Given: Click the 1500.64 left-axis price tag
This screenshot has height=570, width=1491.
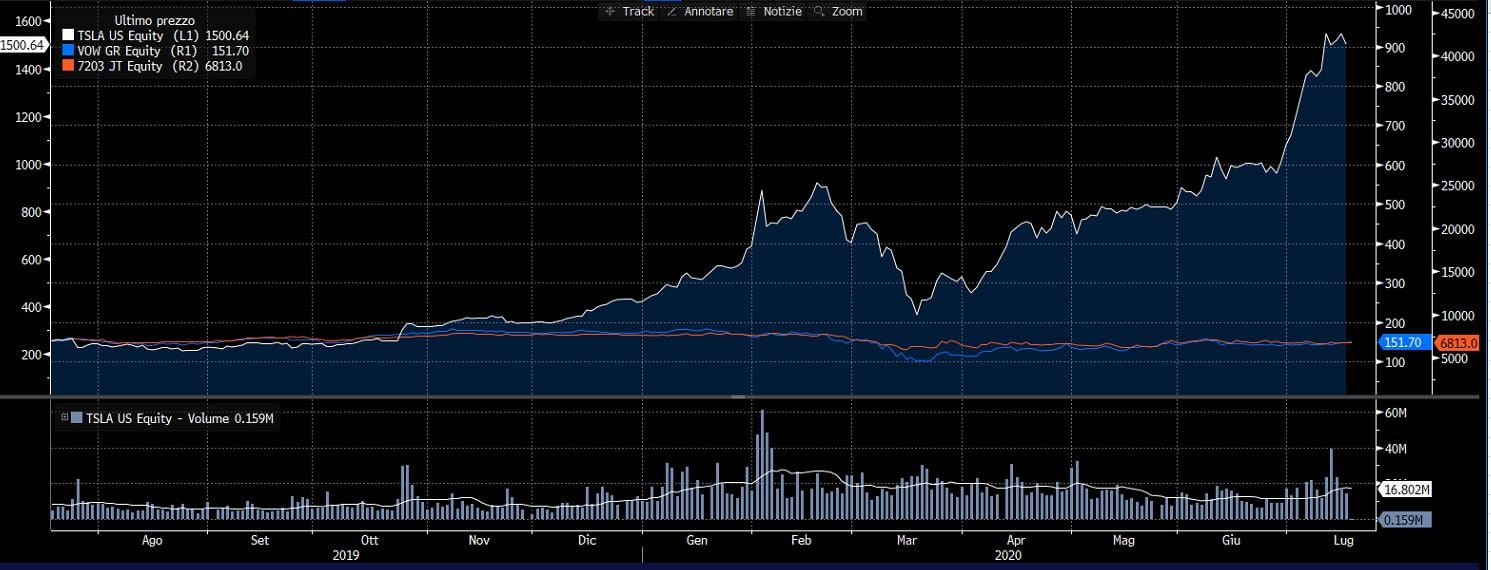Looking at the screenshot, I should (23, 45).
